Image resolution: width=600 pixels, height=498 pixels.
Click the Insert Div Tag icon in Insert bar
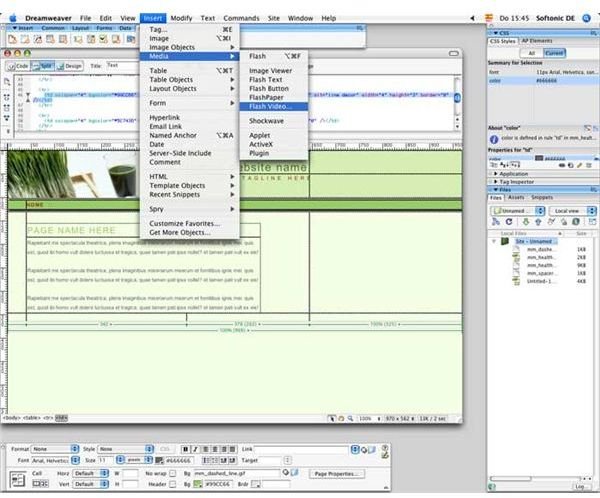(x=63, y=39)
